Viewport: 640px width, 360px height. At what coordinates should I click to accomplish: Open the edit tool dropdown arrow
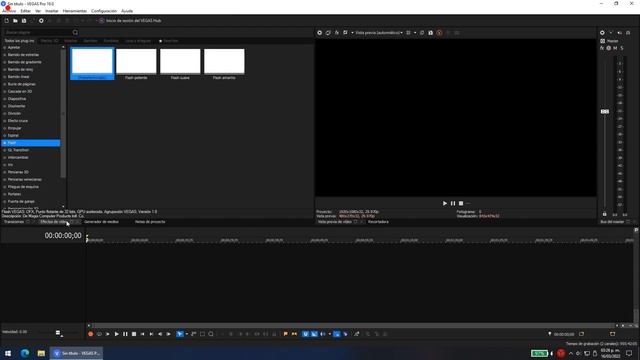[x=187, y=334]
